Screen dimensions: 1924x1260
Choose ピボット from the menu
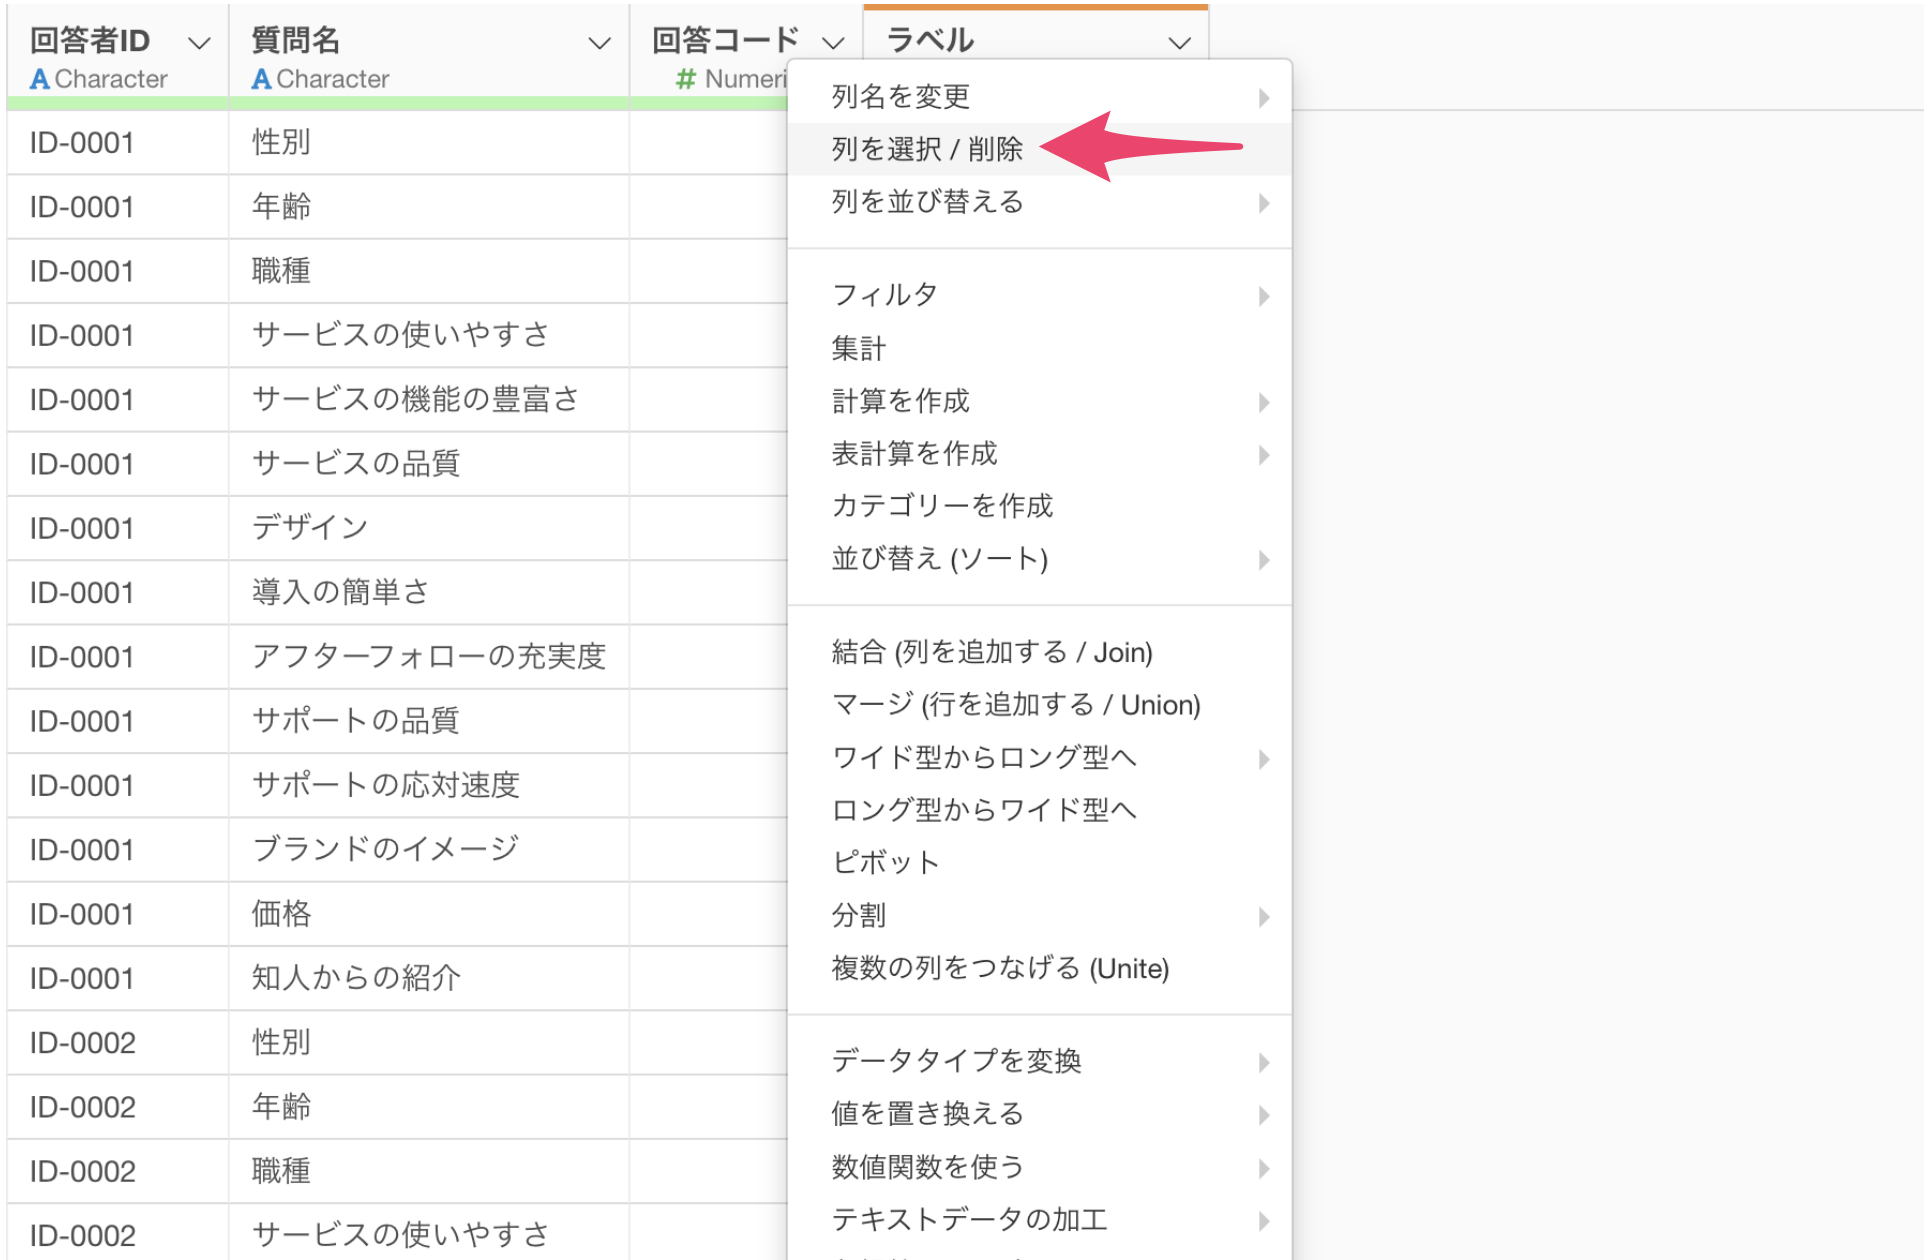tap(886, 862)
